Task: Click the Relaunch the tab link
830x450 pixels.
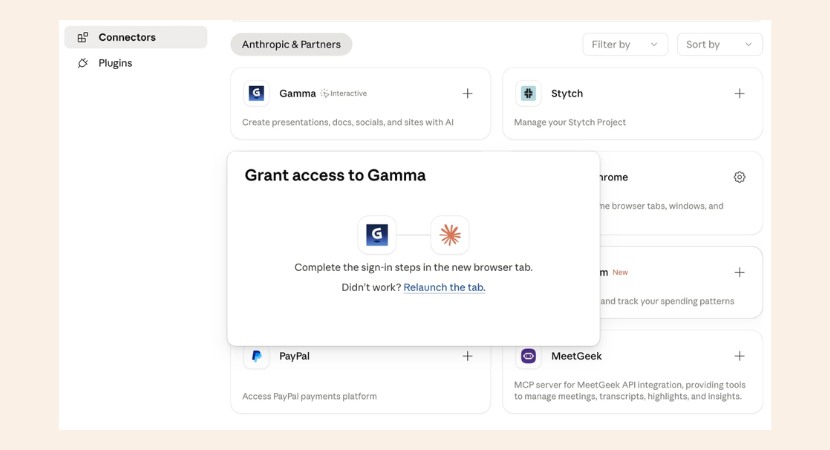Action: (x=444, y=287)
